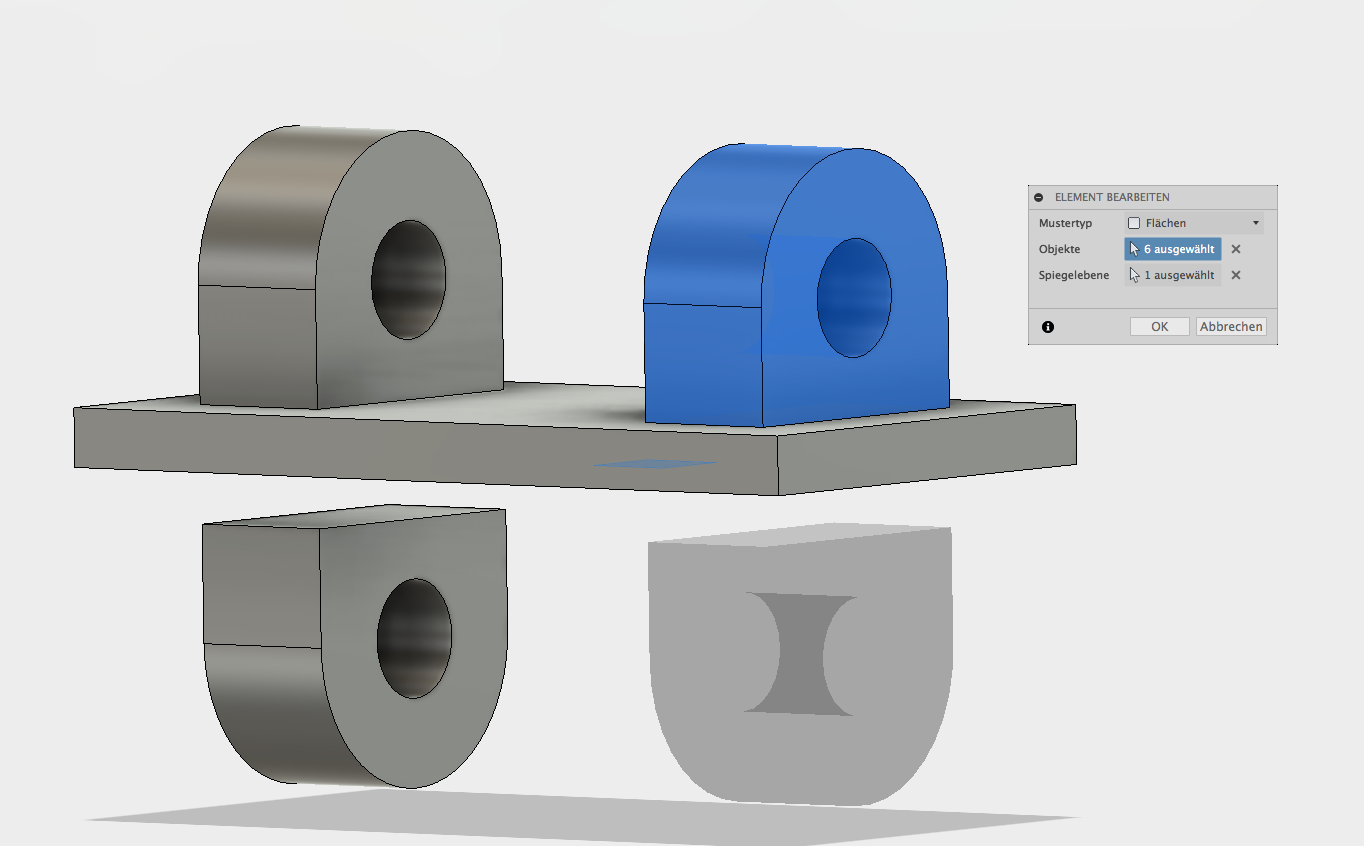Screen dimensions: 1364x846
Task: Activate the Objekte selector showing 6 ausgewählt
Action: [x=1172, y=249]
